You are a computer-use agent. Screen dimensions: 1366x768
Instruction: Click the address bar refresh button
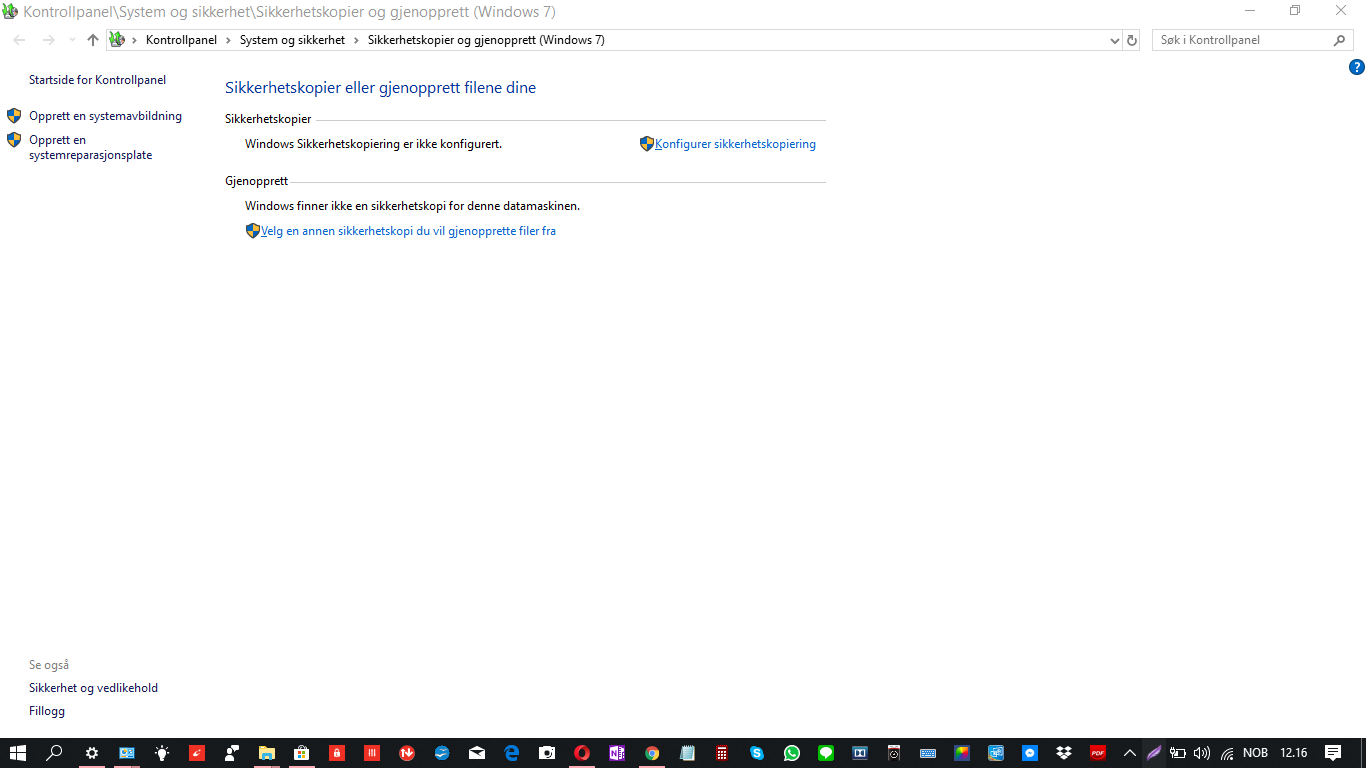[x=1132, y=40]
